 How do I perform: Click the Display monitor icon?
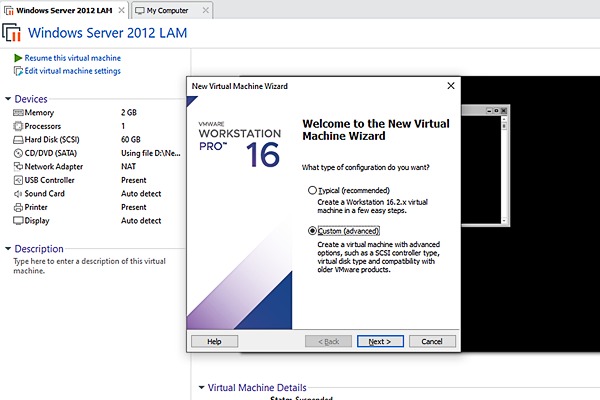[x=18, y=221]
